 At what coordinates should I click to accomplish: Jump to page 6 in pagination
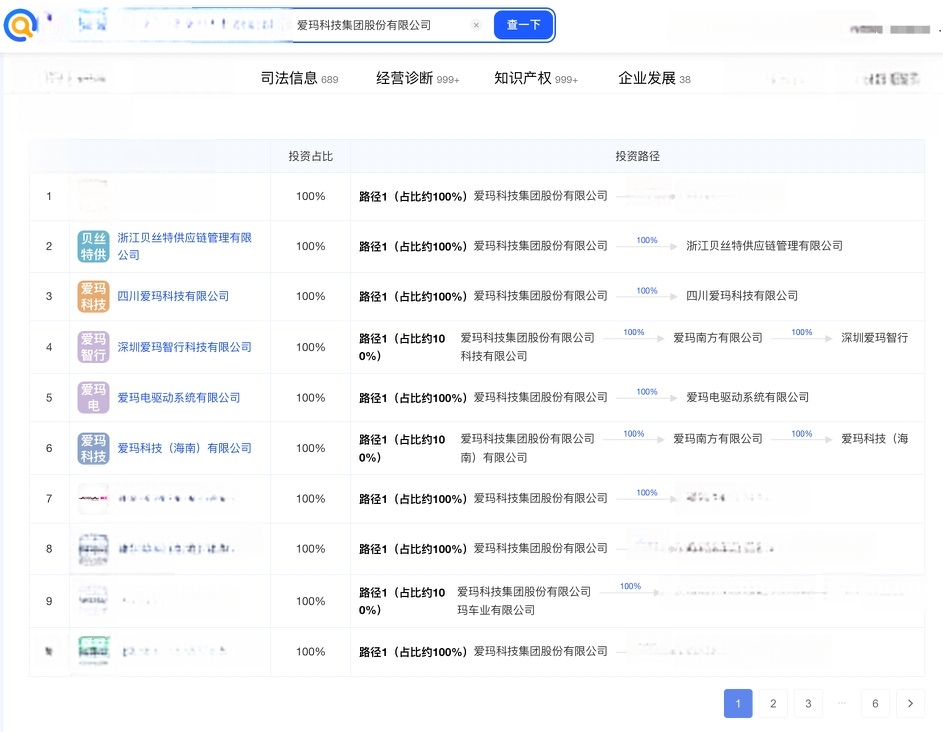click(875, 703)
